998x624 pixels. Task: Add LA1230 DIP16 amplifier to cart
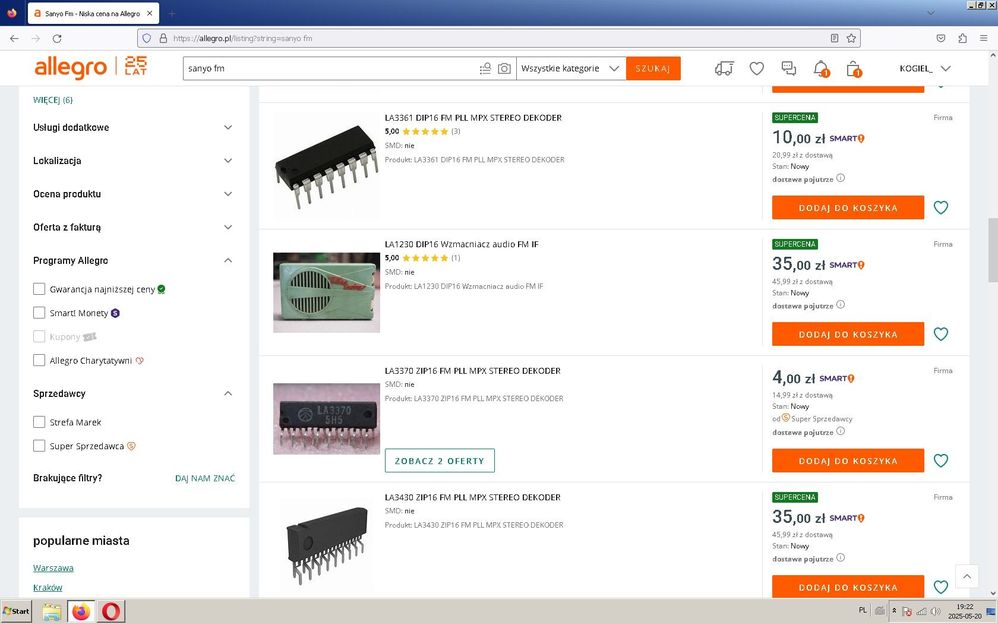pos(848,334)
